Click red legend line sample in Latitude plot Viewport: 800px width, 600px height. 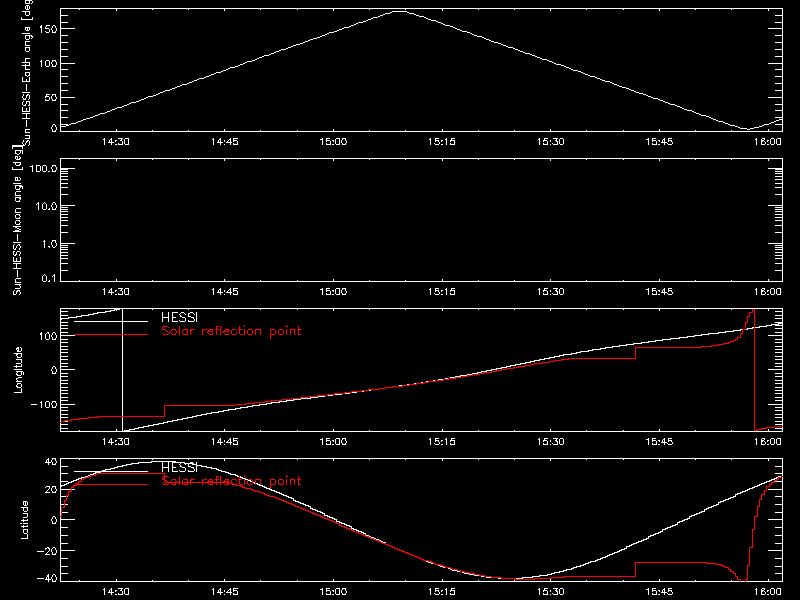click(111, 484)
